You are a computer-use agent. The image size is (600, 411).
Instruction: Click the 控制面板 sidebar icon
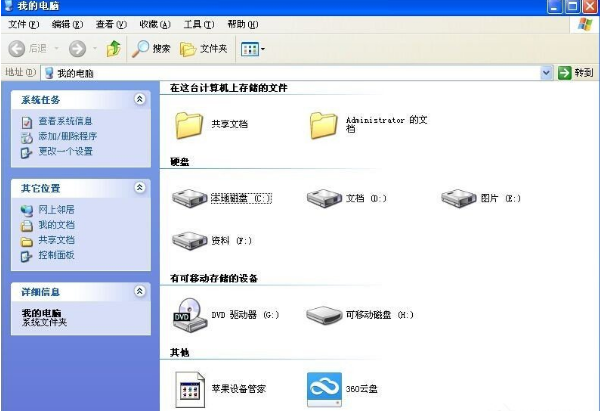[26, 256]
